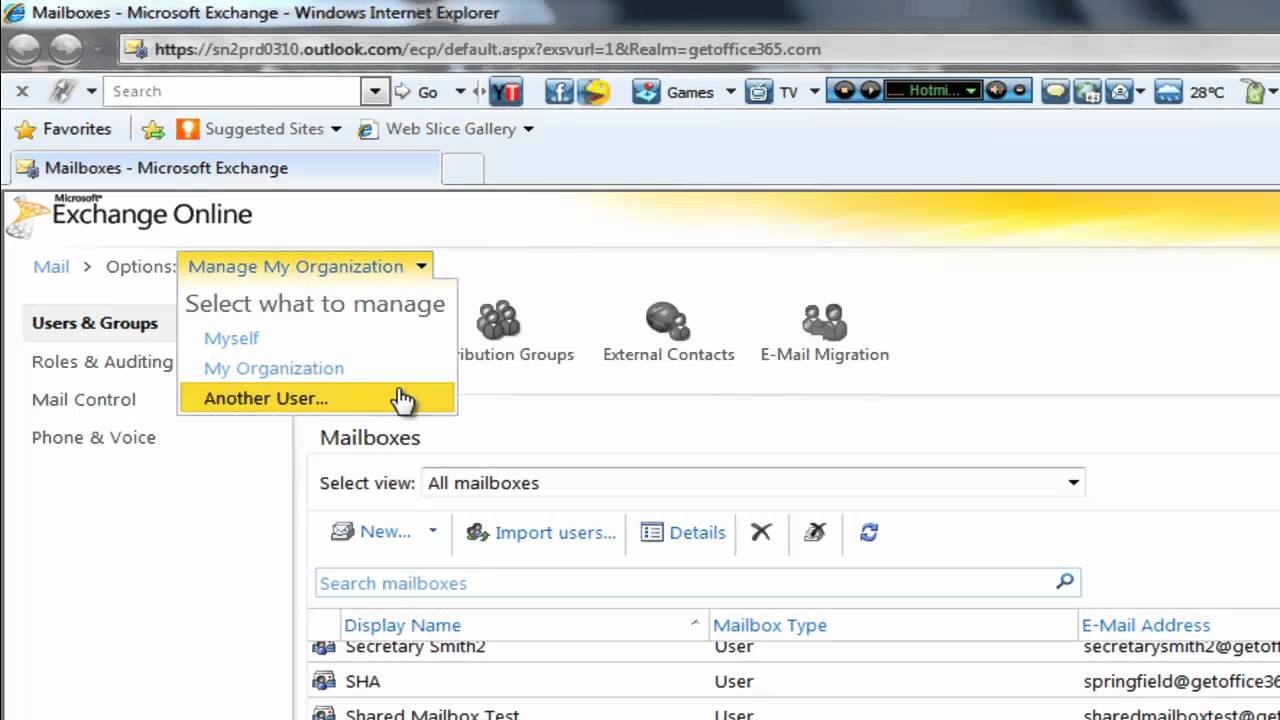Click the browser forward arrow button
1280x720 pixels.
point(66,49)
